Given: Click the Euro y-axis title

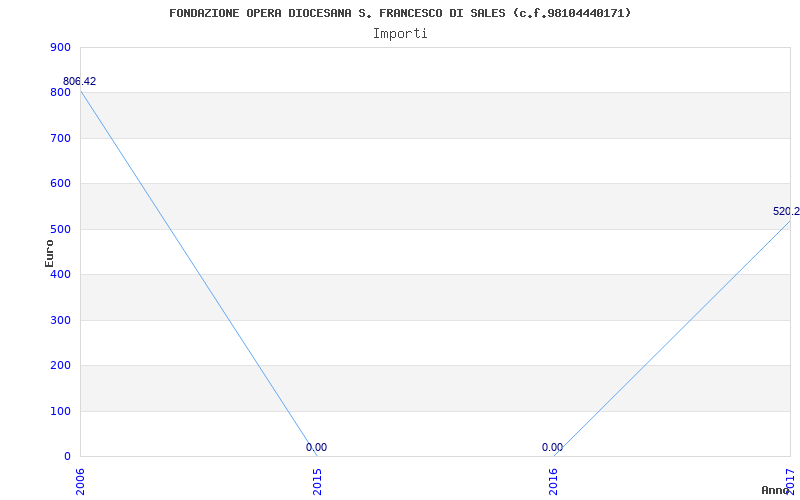Looking at the screenshot, I should click(x=49, y=254).
